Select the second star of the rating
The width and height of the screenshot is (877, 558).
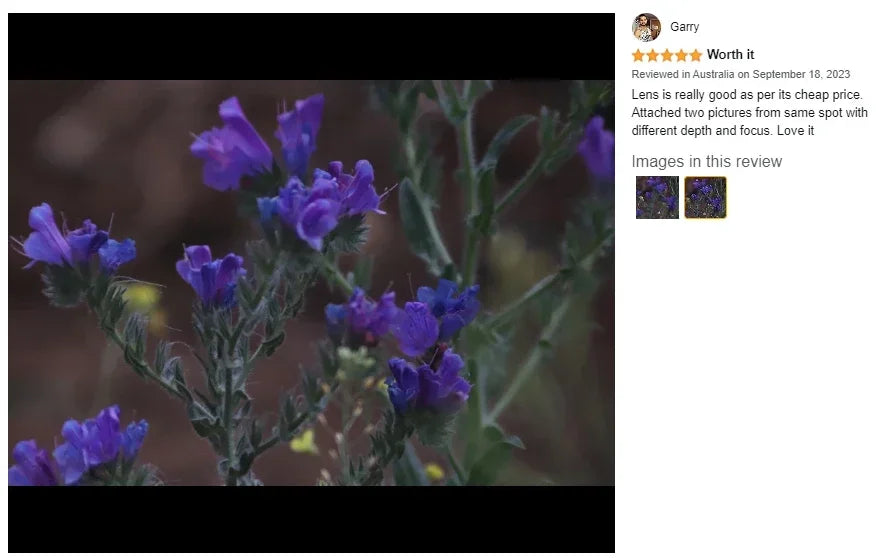click(653, 55)
